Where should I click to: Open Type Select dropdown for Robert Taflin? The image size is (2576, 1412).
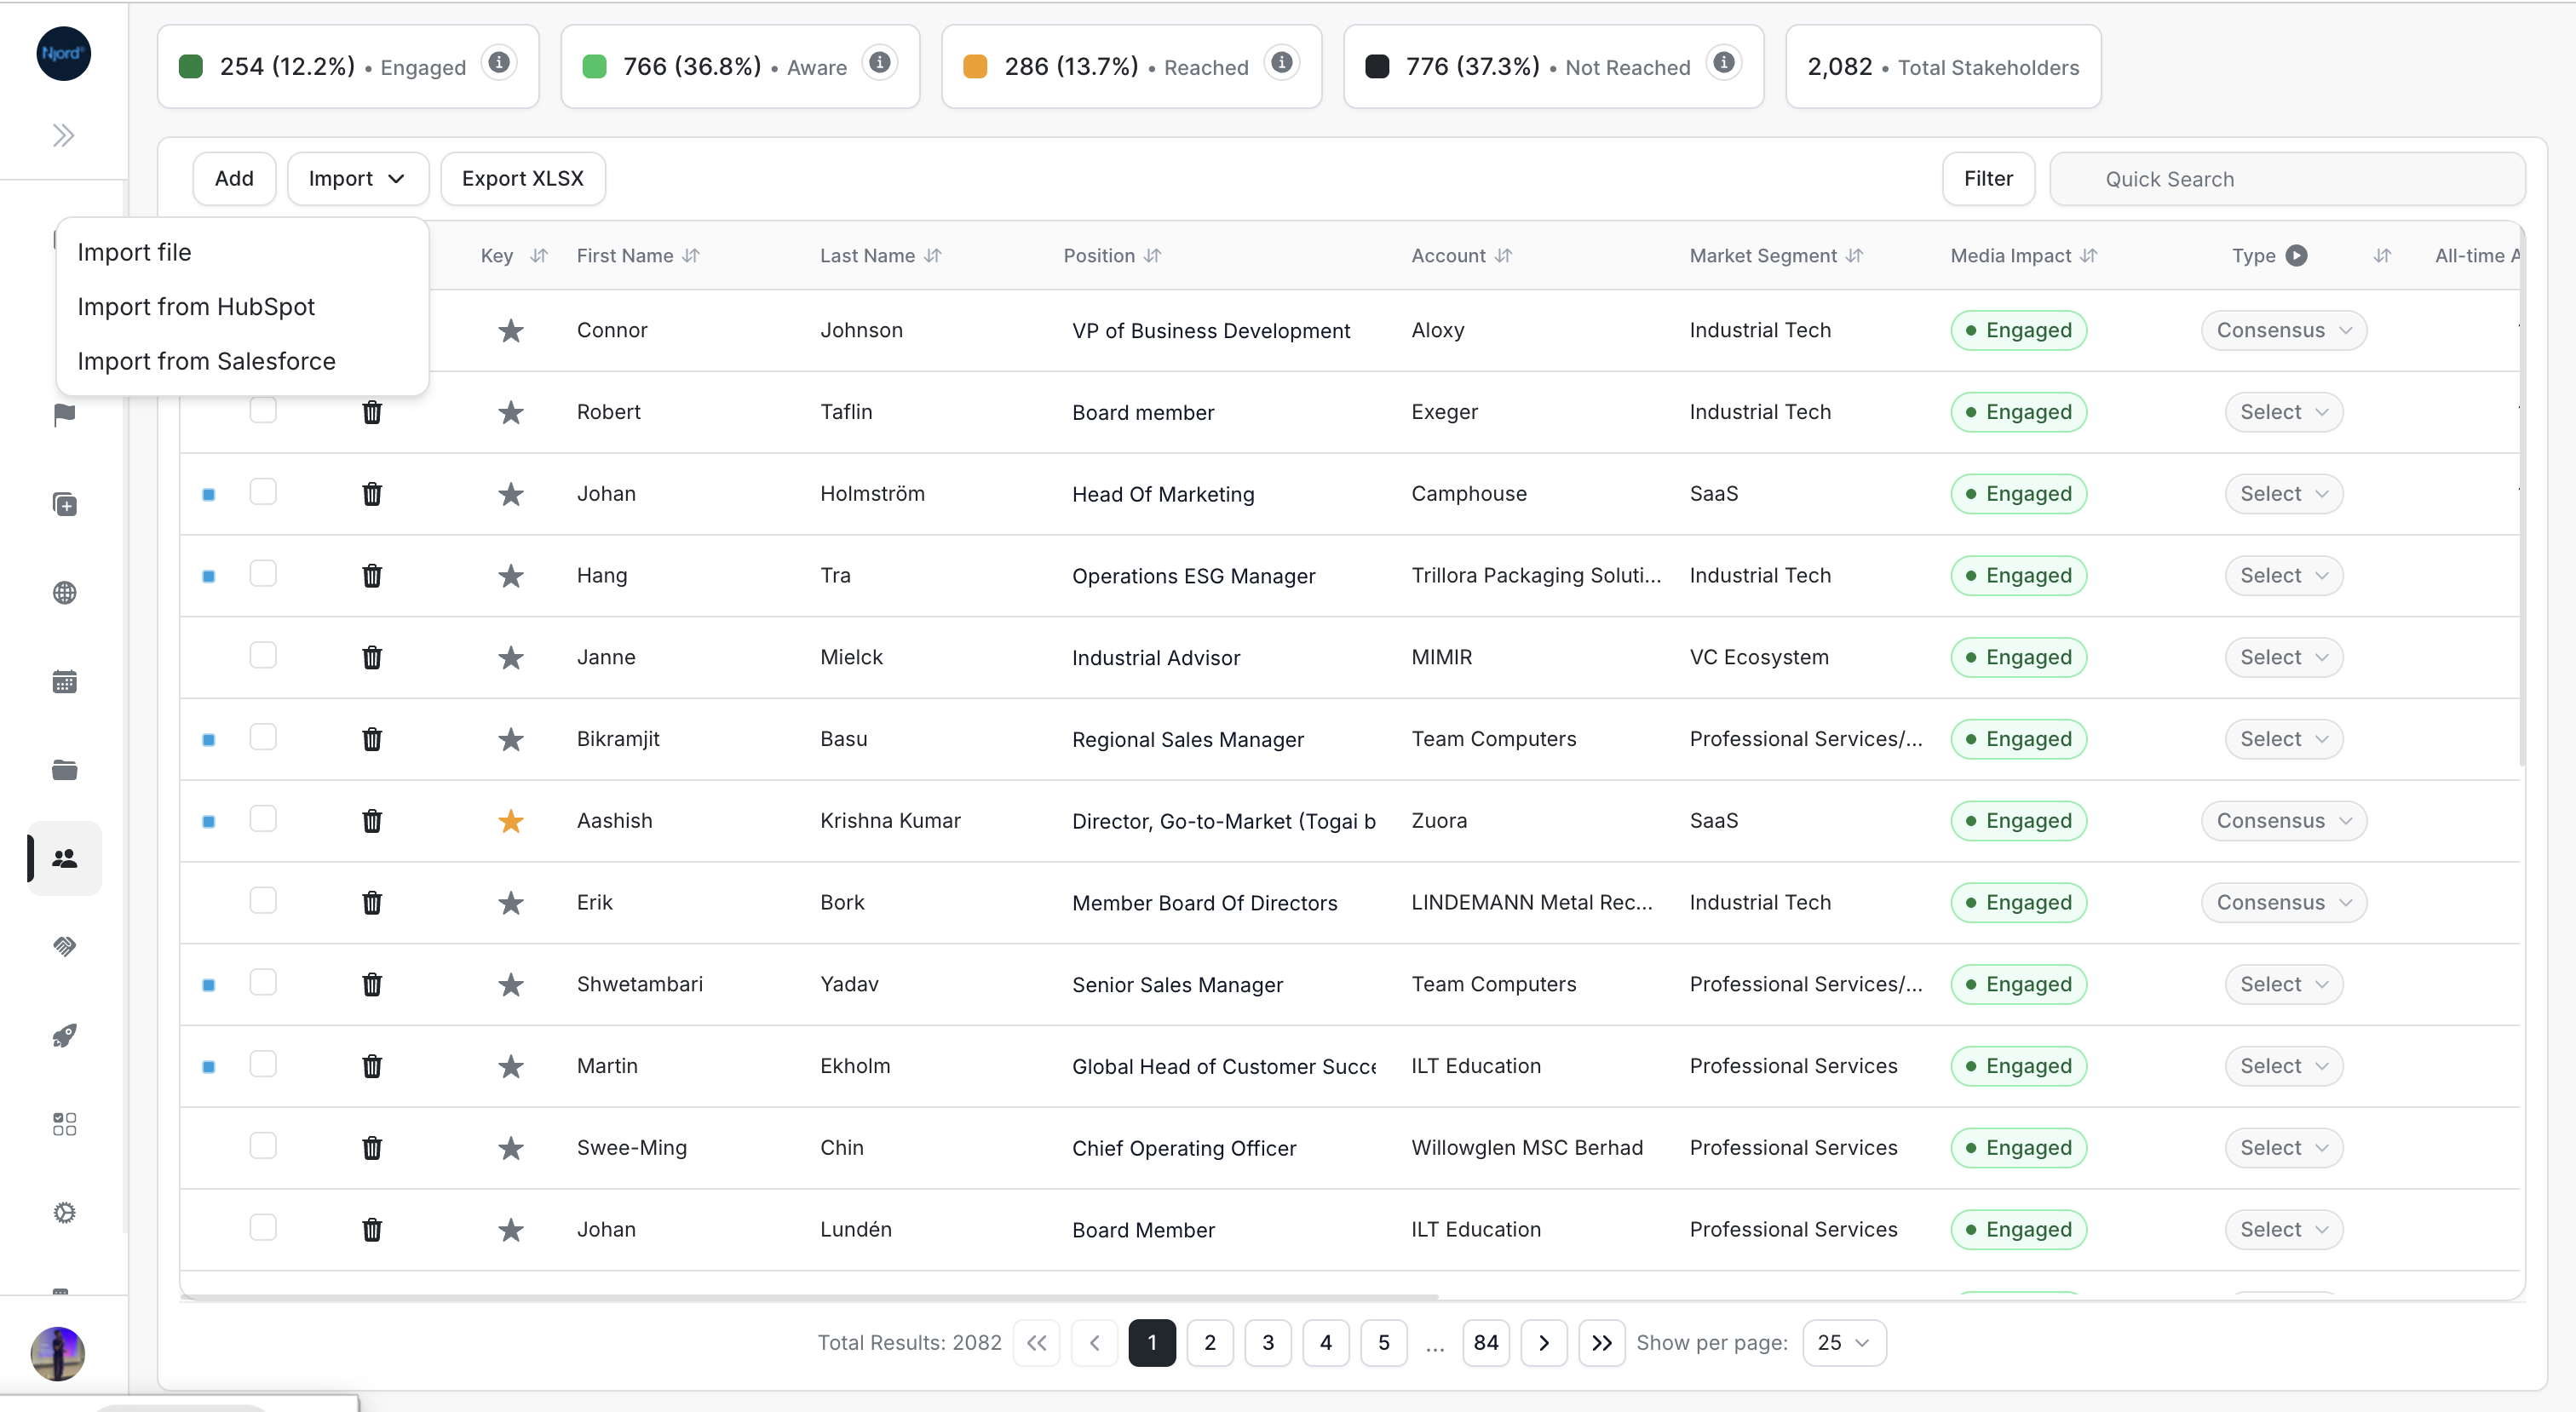tap(2284, 412)
